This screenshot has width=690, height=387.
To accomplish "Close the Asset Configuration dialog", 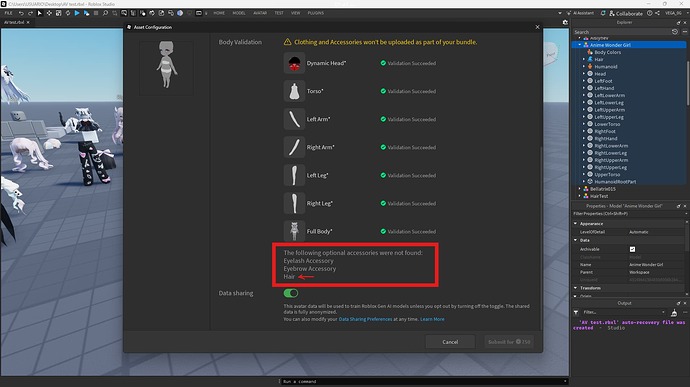I will (x=537, y=27).
